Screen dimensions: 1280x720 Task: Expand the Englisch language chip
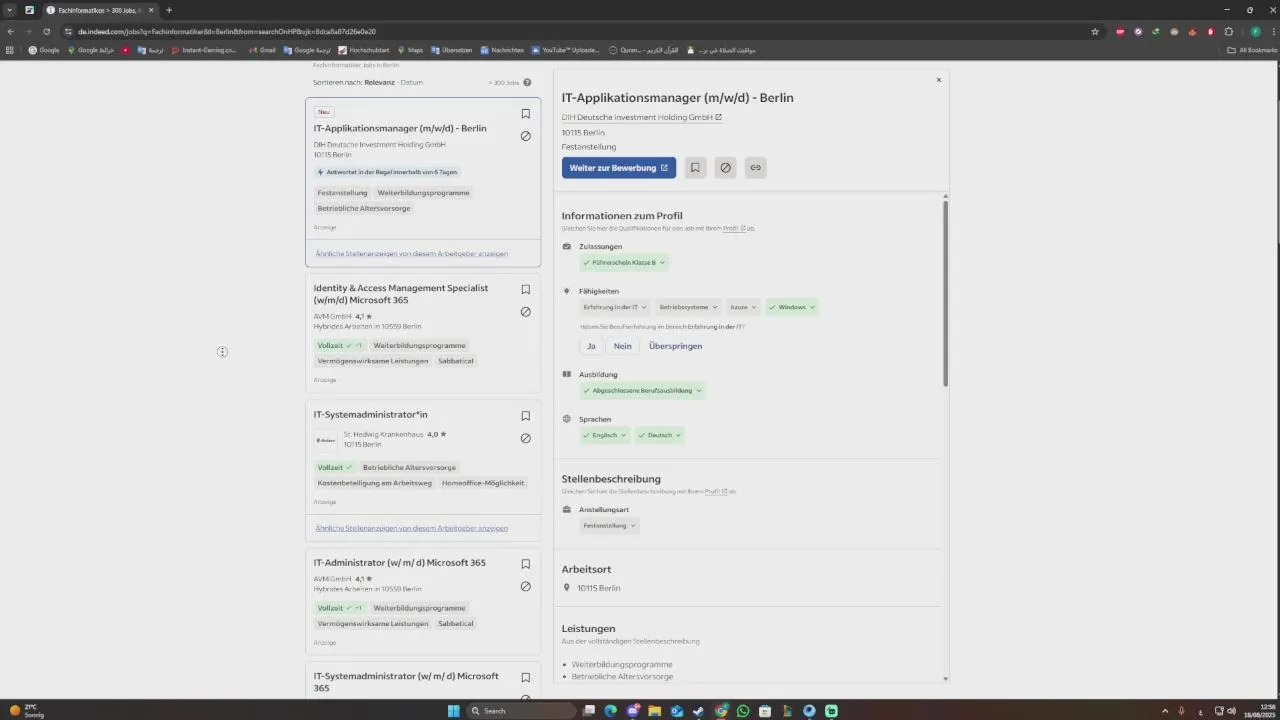click(x=605, y=436)
